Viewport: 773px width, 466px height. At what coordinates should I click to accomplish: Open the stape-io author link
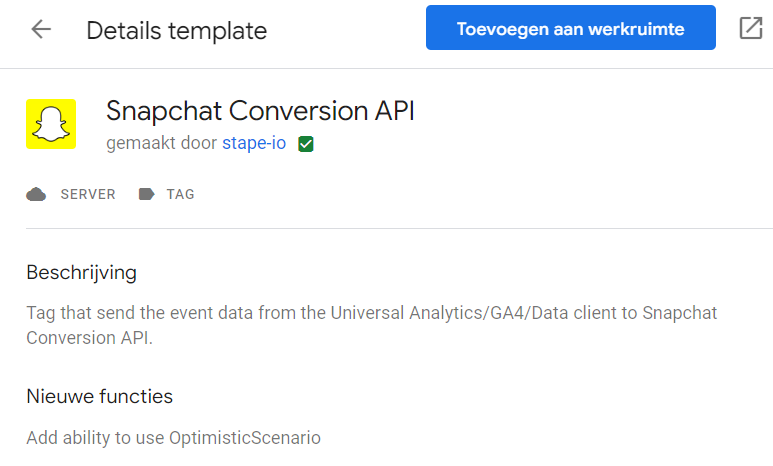(254, 143)
